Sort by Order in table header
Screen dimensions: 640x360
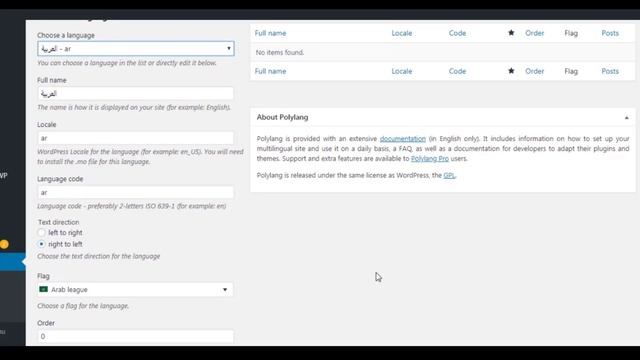pyautogui.click(x=534, y=33)
